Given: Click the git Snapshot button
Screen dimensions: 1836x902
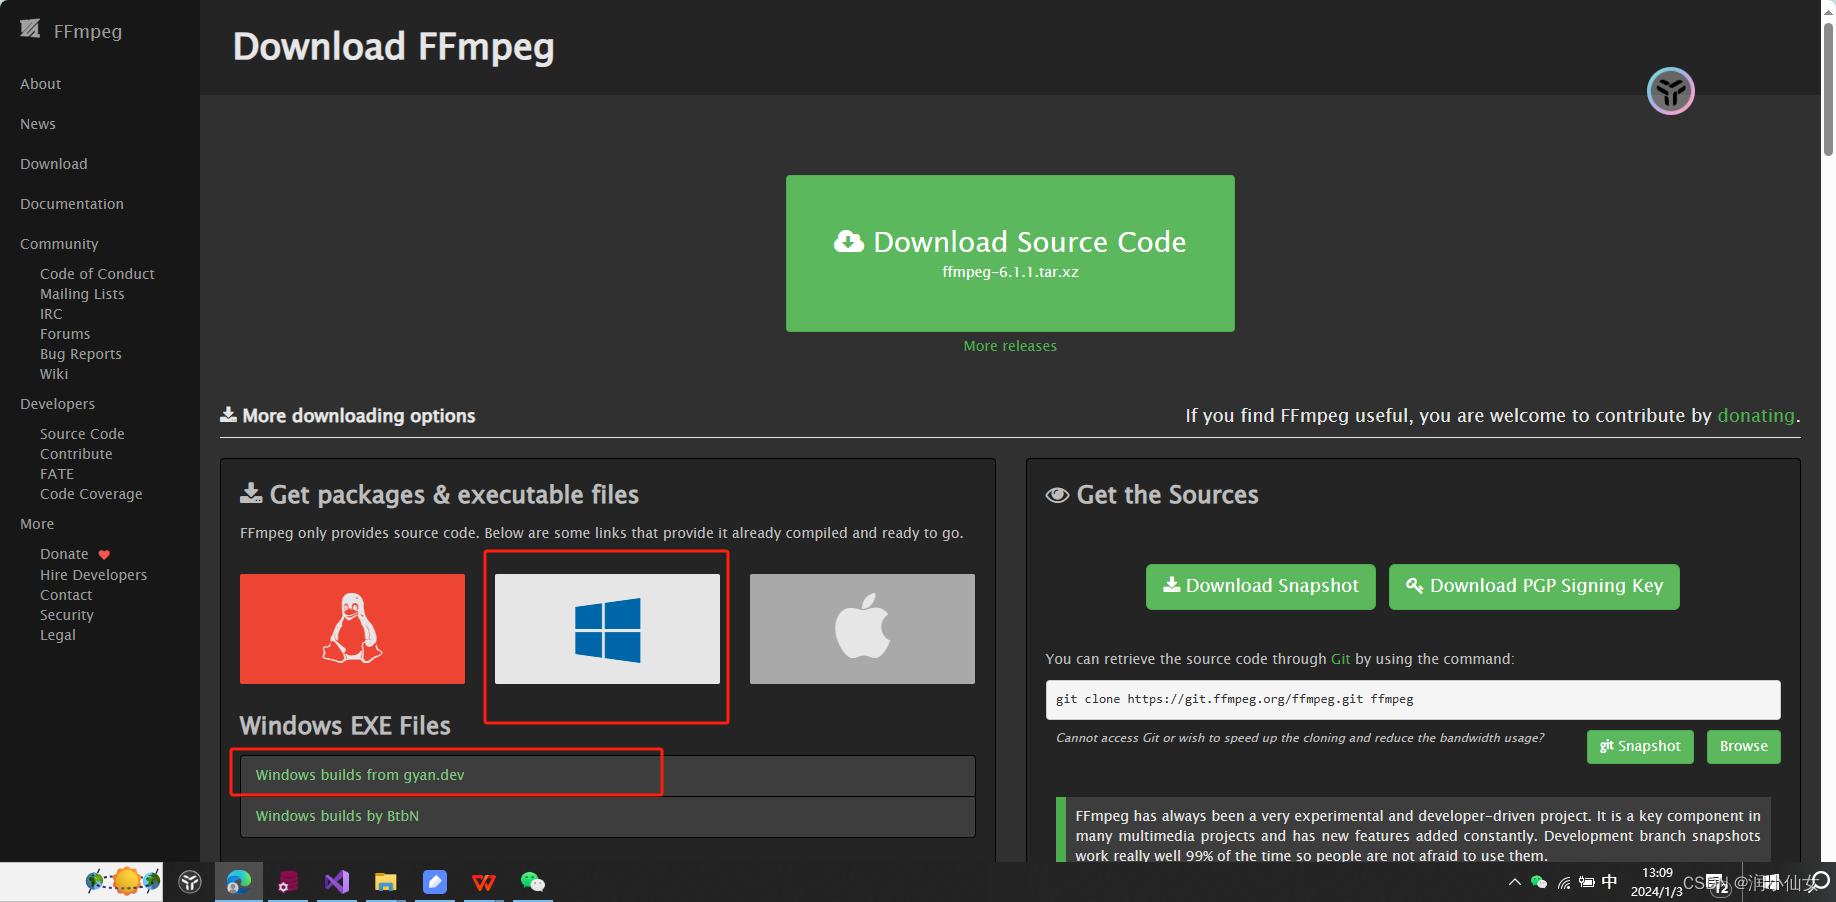Looking at the screenshot, I should [1640, 747].
